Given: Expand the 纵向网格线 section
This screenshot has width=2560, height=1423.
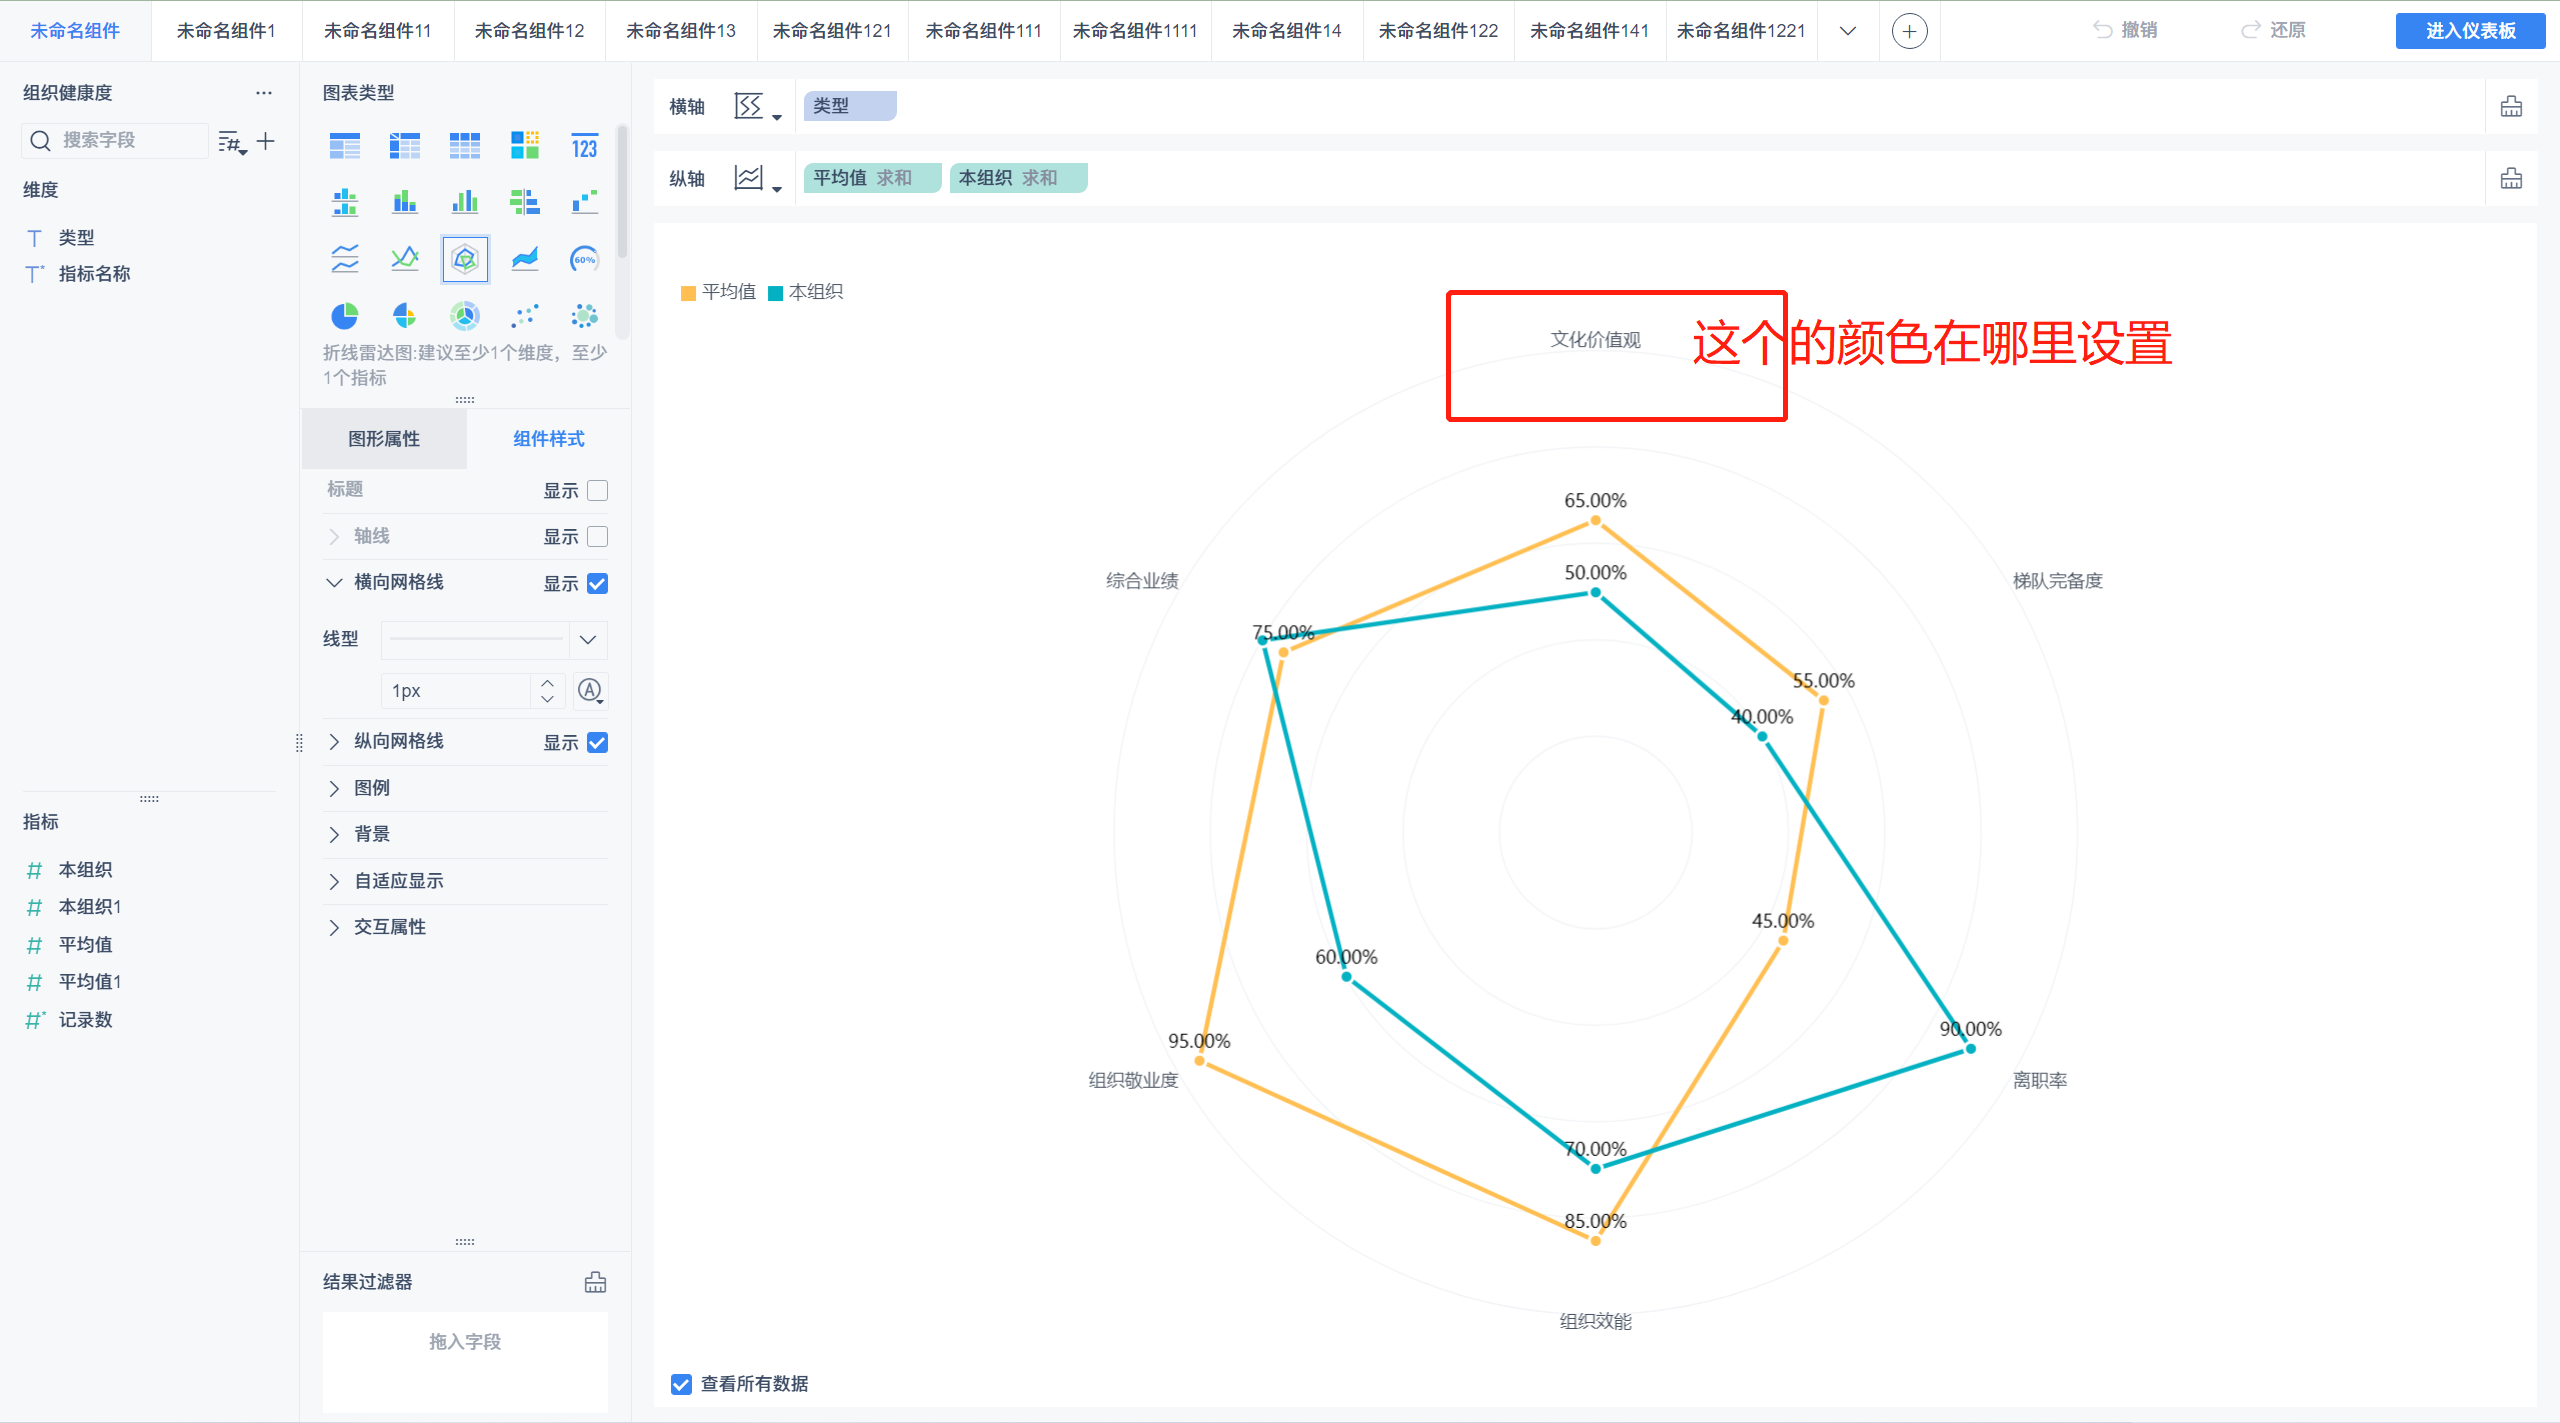Looking at the screenshot, I should 334,741.
